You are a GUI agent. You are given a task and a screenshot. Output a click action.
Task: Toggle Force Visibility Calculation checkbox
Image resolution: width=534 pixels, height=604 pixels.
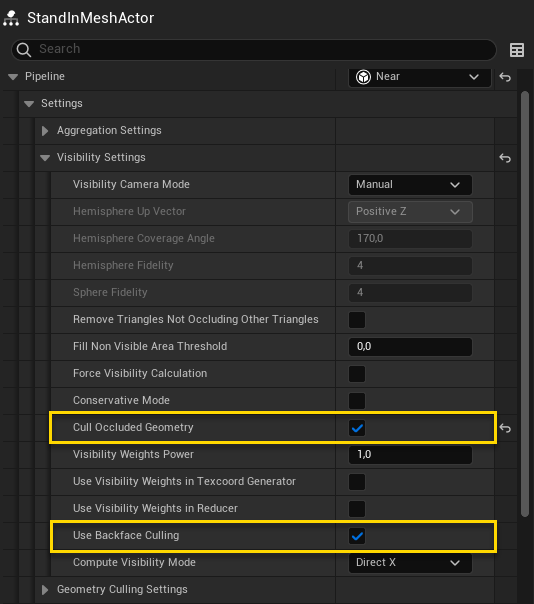pos(357,374)
